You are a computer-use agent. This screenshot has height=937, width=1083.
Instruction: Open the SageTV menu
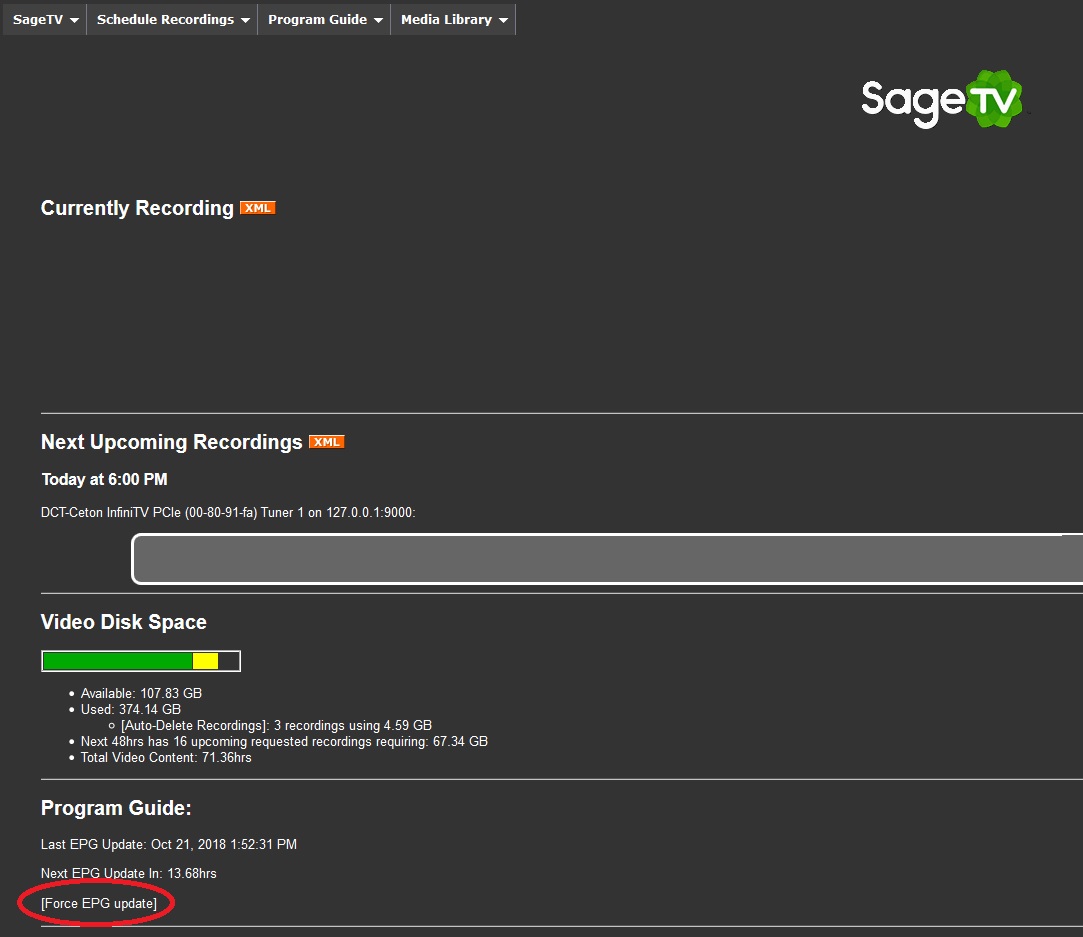click(45, 20)
